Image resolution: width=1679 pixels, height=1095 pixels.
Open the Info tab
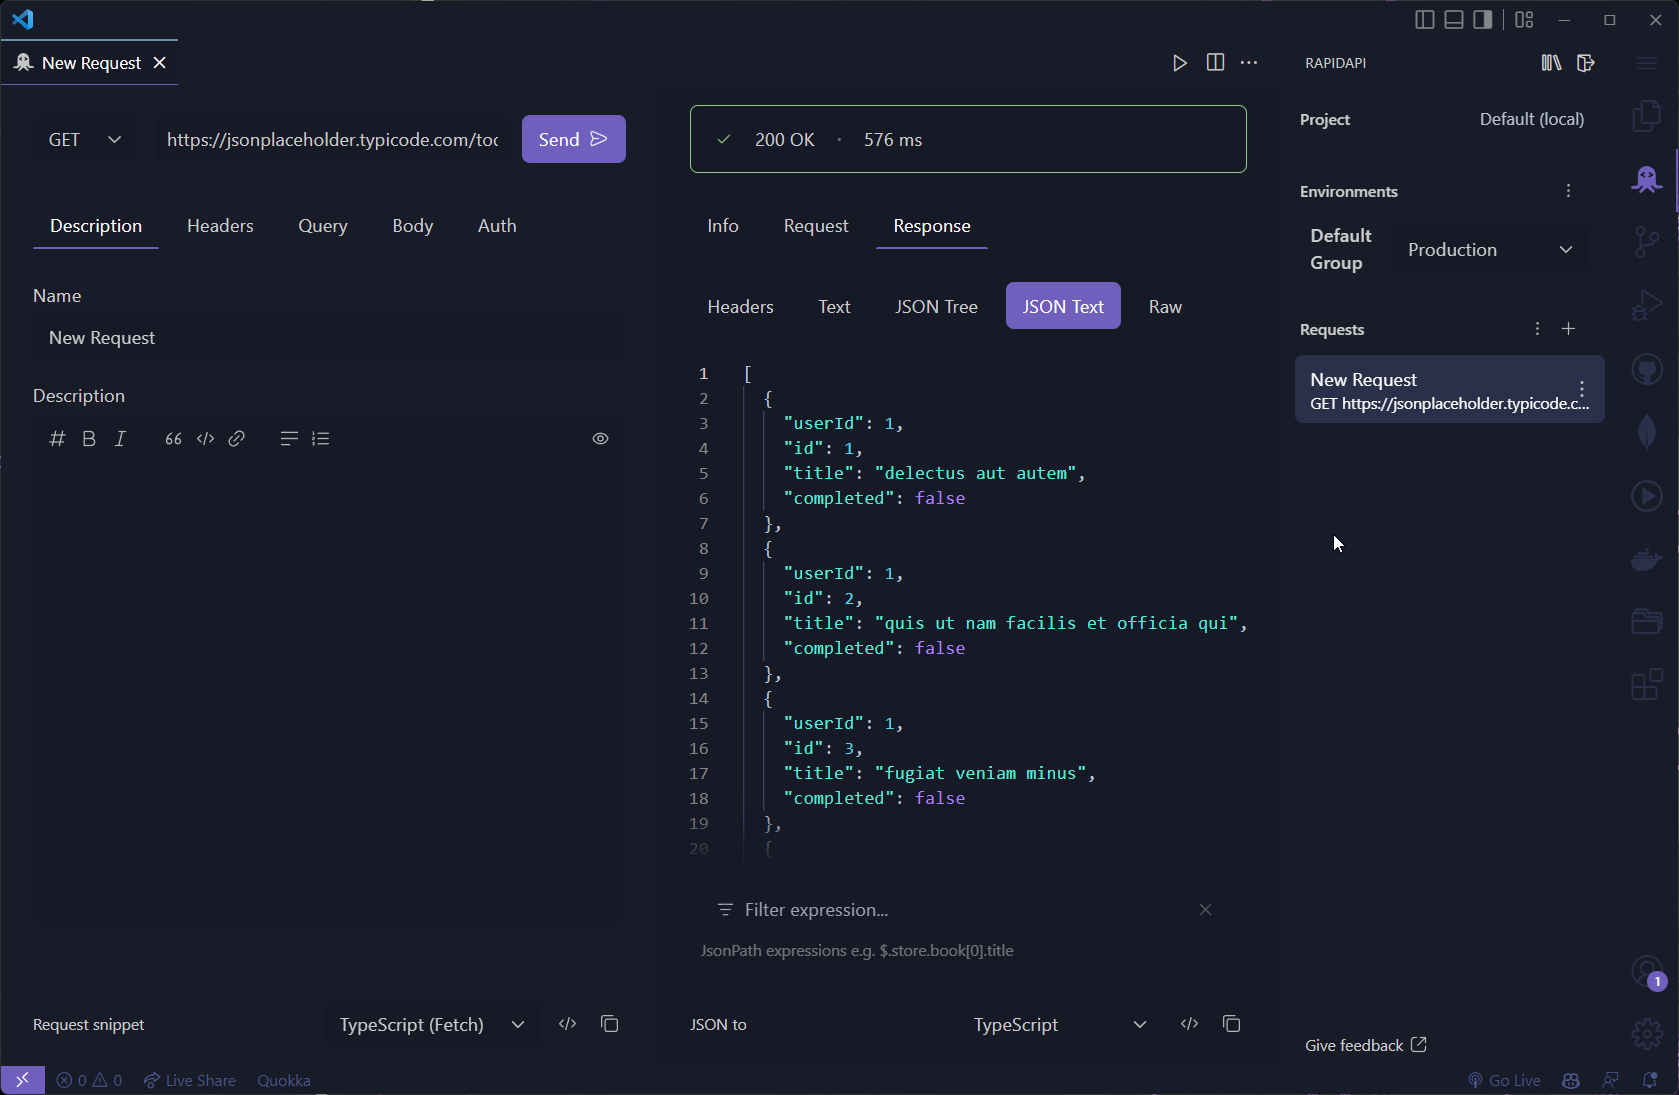723,226
